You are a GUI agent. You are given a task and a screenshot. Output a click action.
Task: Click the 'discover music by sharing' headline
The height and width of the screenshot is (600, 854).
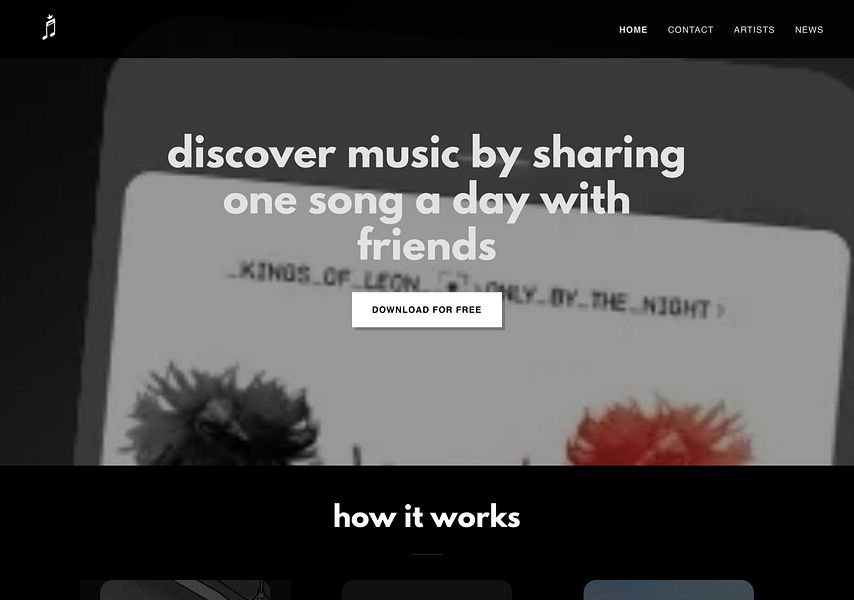coord(426,154)
